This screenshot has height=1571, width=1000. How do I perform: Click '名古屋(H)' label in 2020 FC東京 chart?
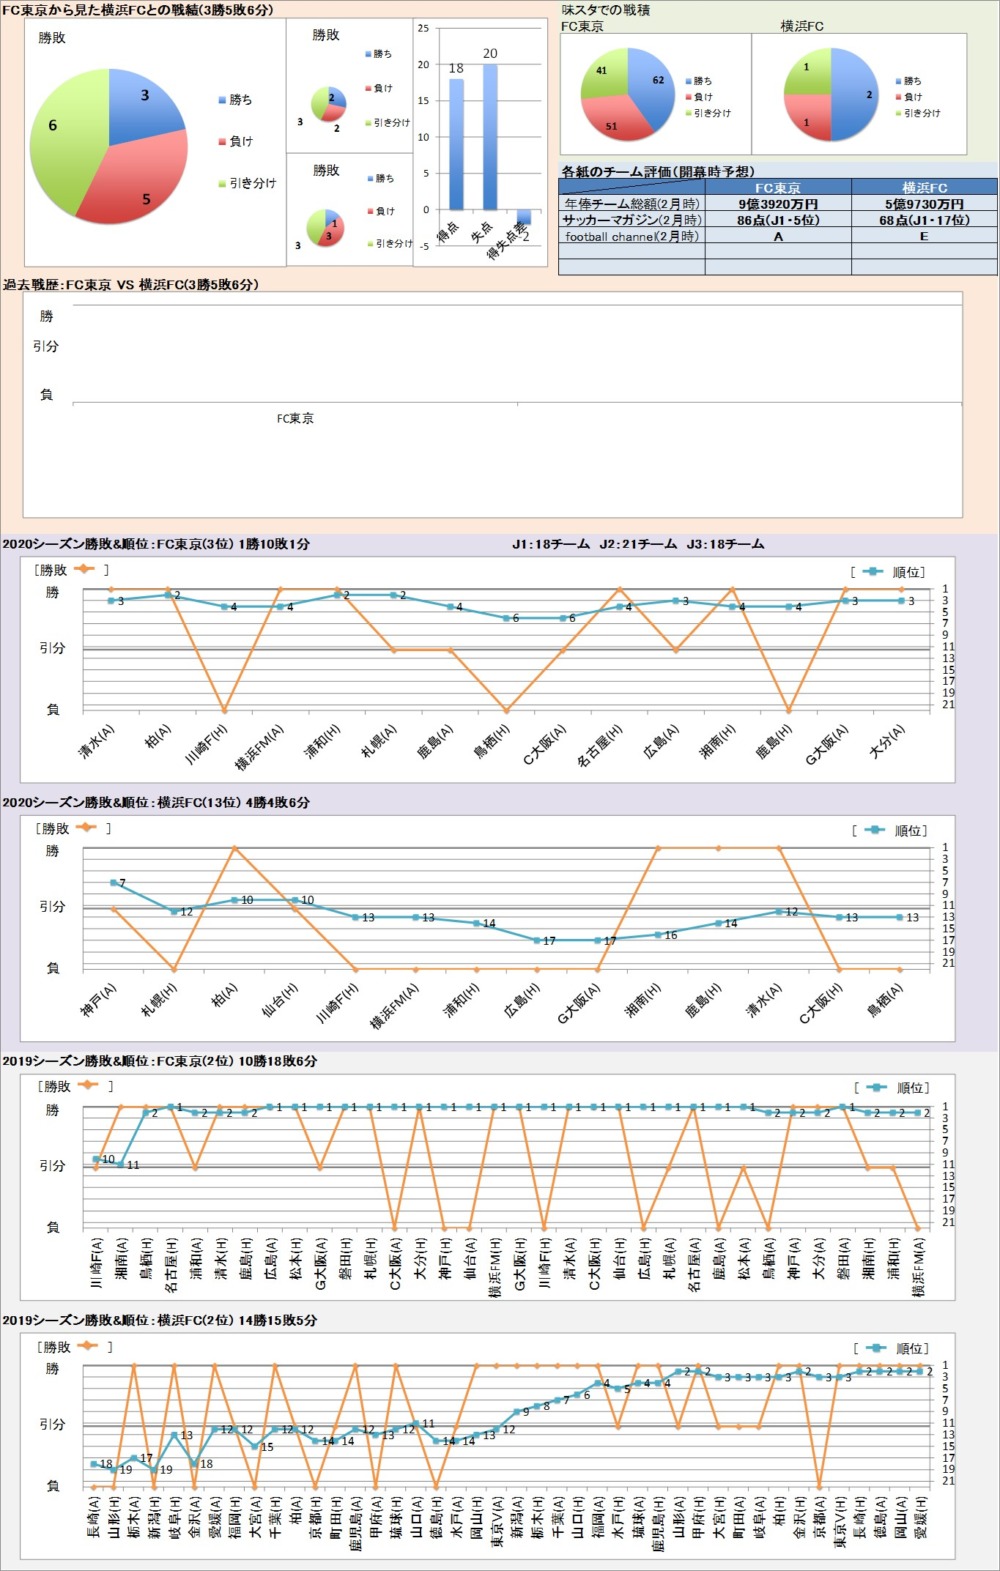(x=602, y=744)
